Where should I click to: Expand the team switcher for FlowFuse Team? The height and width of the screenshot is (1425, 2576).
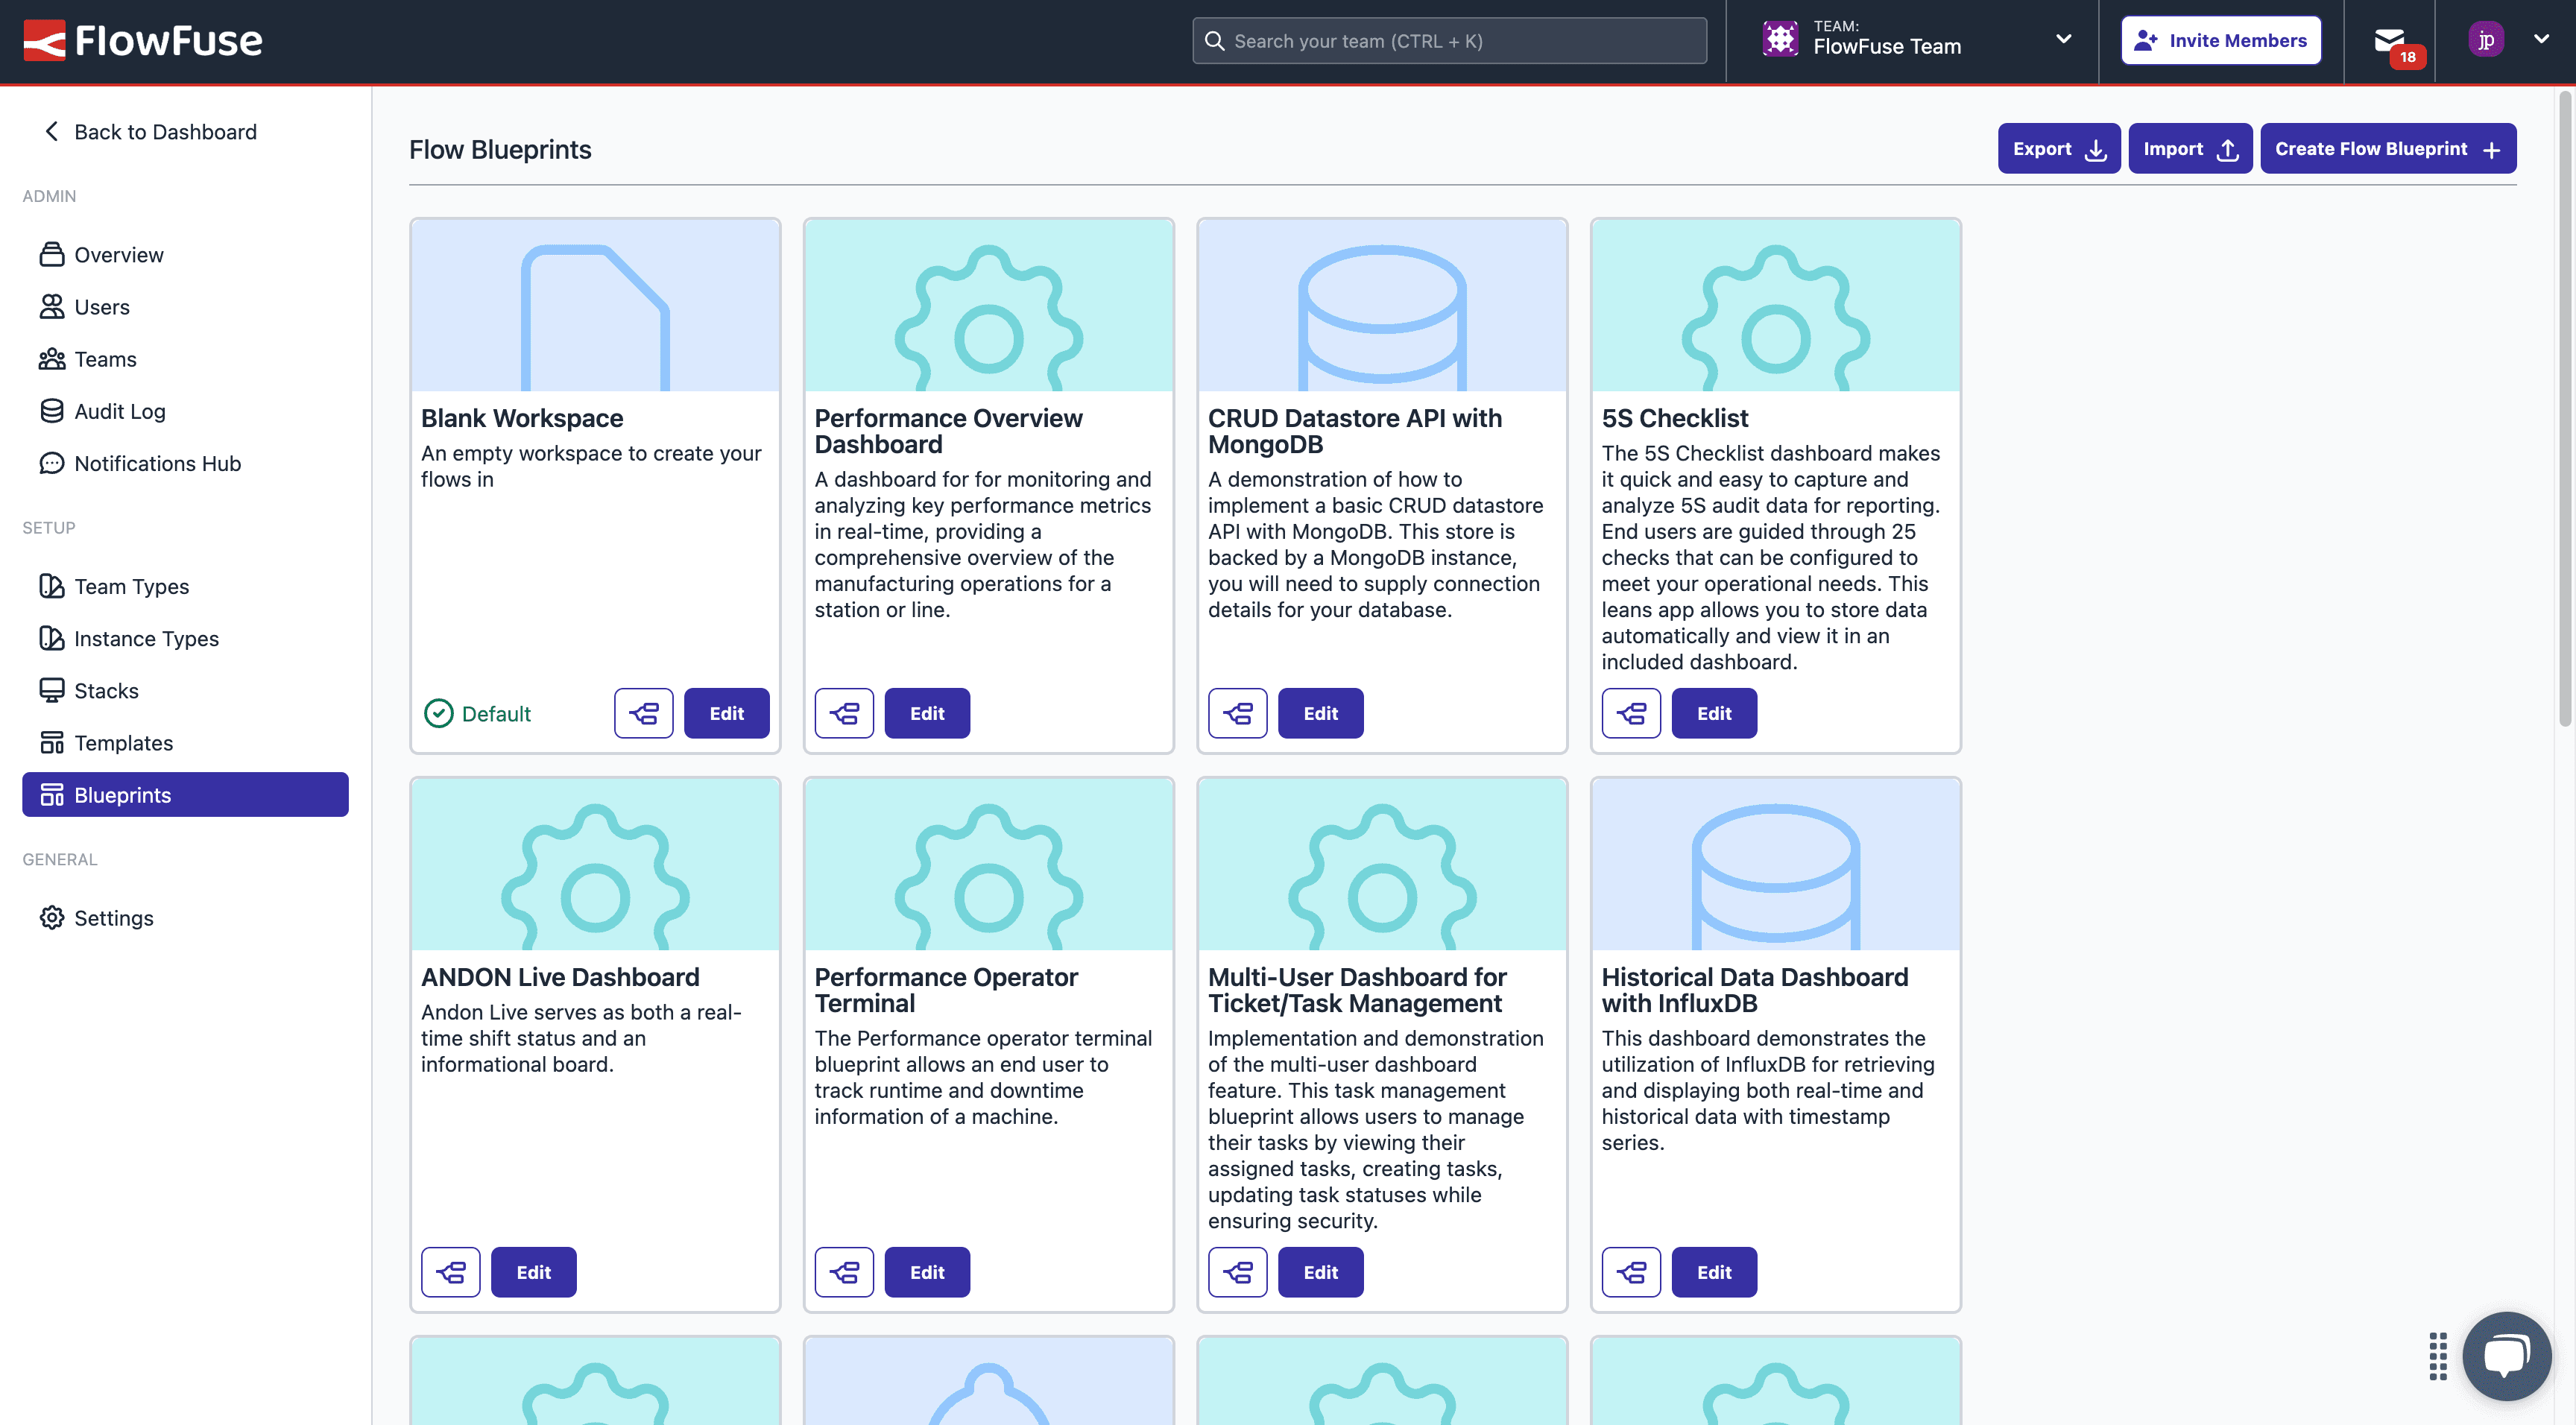(x=2064, y=40)
